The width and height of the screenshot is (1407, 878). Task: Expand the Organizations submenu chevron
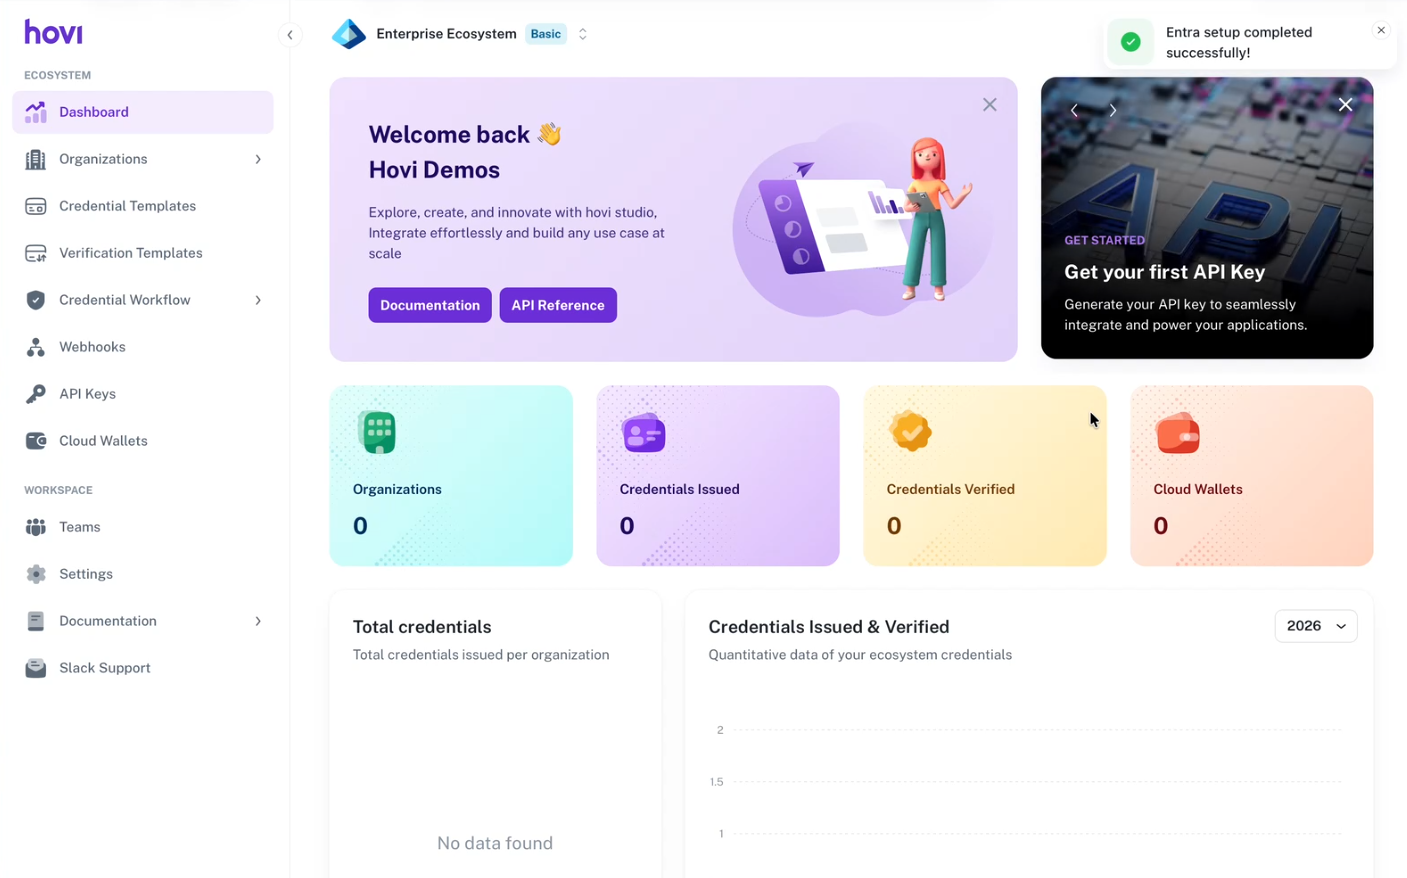258,159
